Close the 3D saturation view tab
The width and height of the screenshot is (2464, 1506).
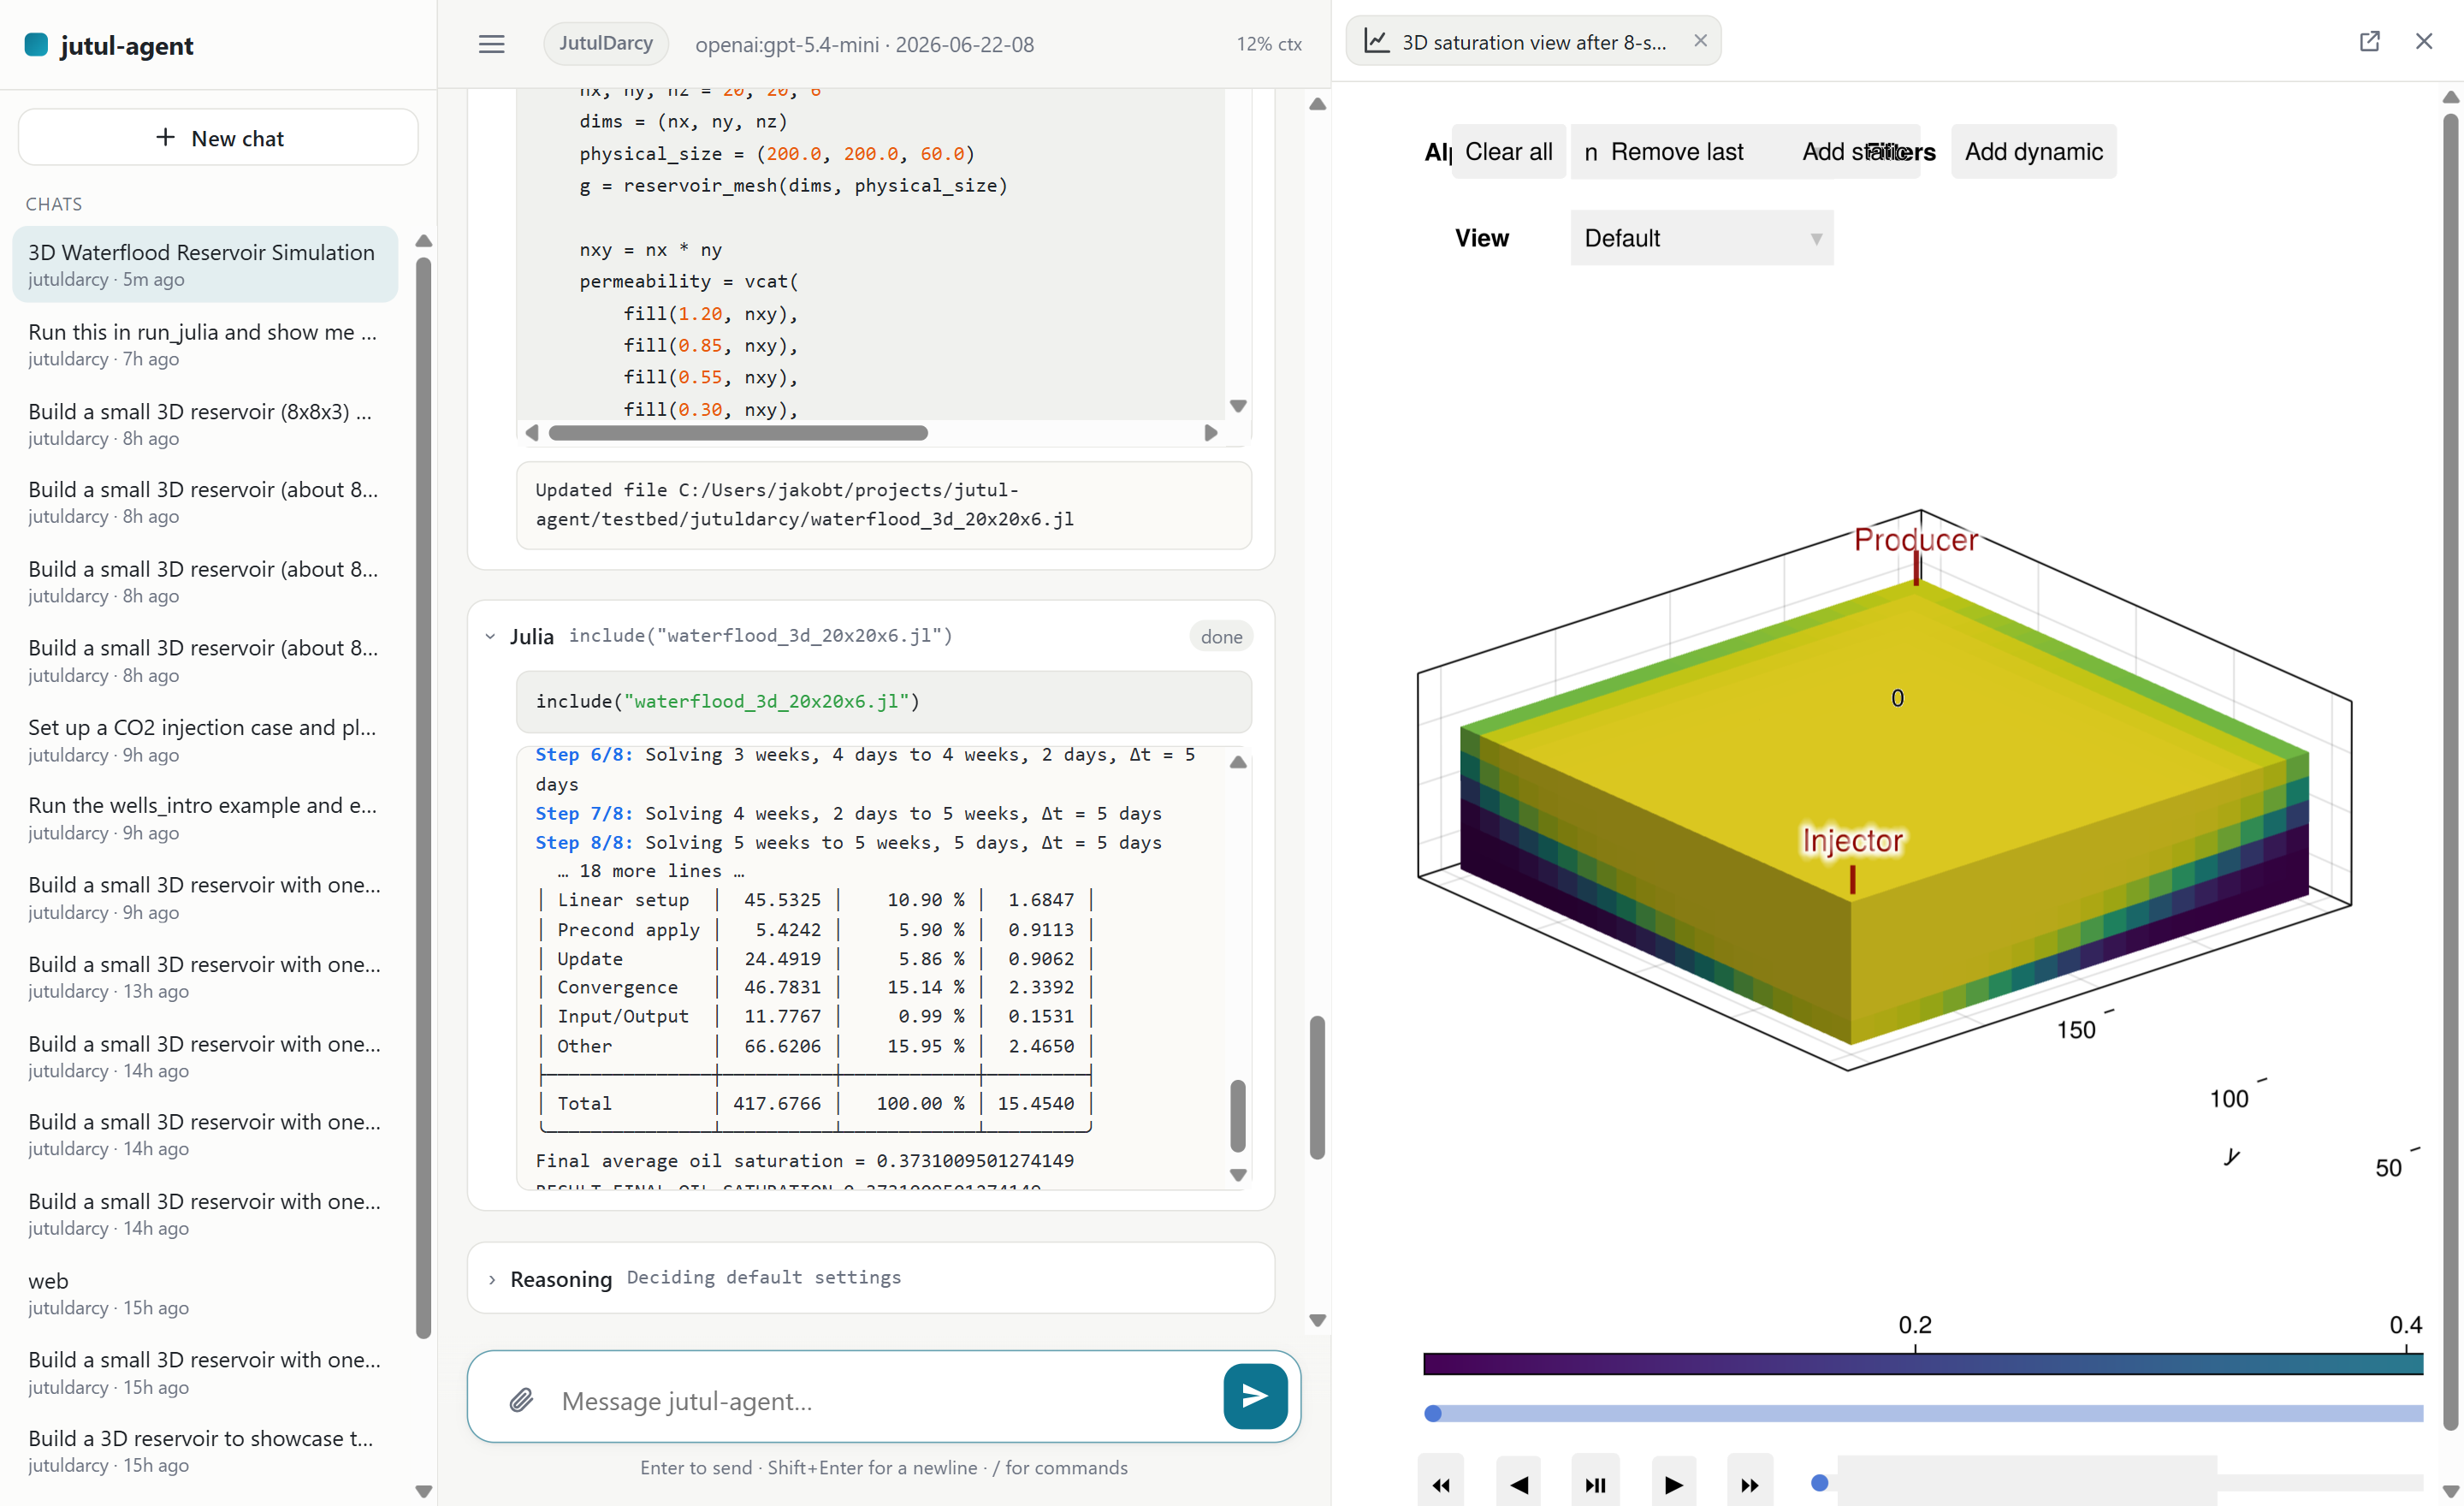[1700, 41]
